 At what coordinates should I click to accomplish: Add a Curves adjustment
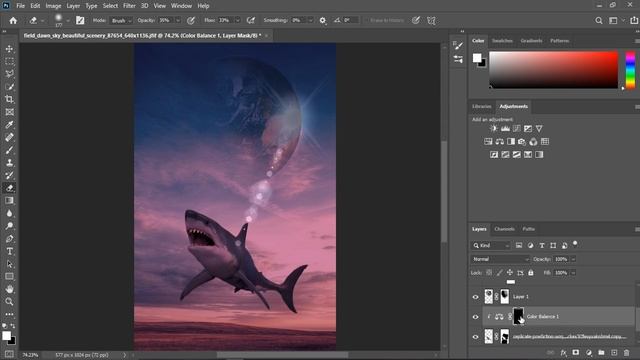point(517,129)
